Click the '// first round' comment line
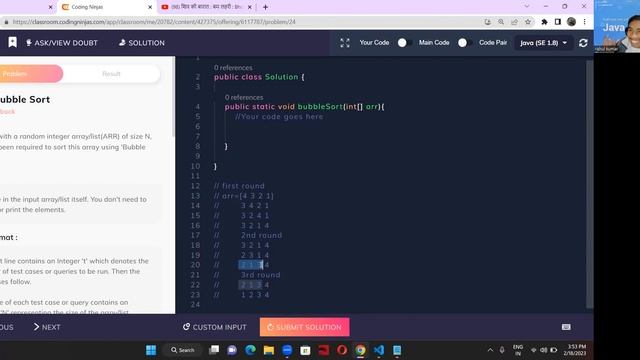Image resolution: width=640 pixels, height=360 pixels. click(x=239, y=186)
